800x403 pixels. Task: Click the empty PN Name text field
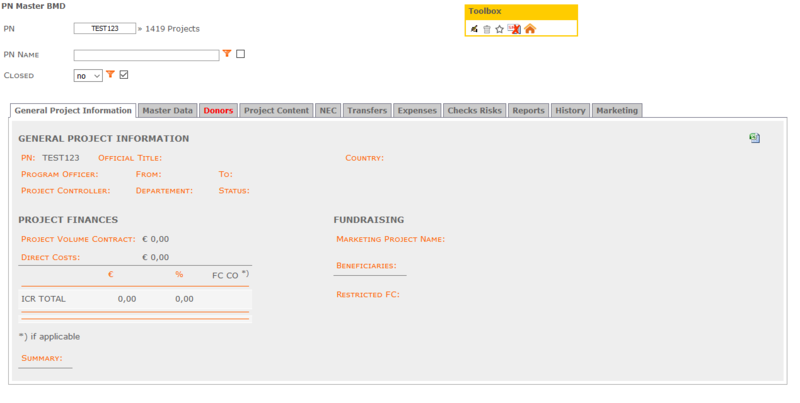pyautogui.click(x=146, y=55)
